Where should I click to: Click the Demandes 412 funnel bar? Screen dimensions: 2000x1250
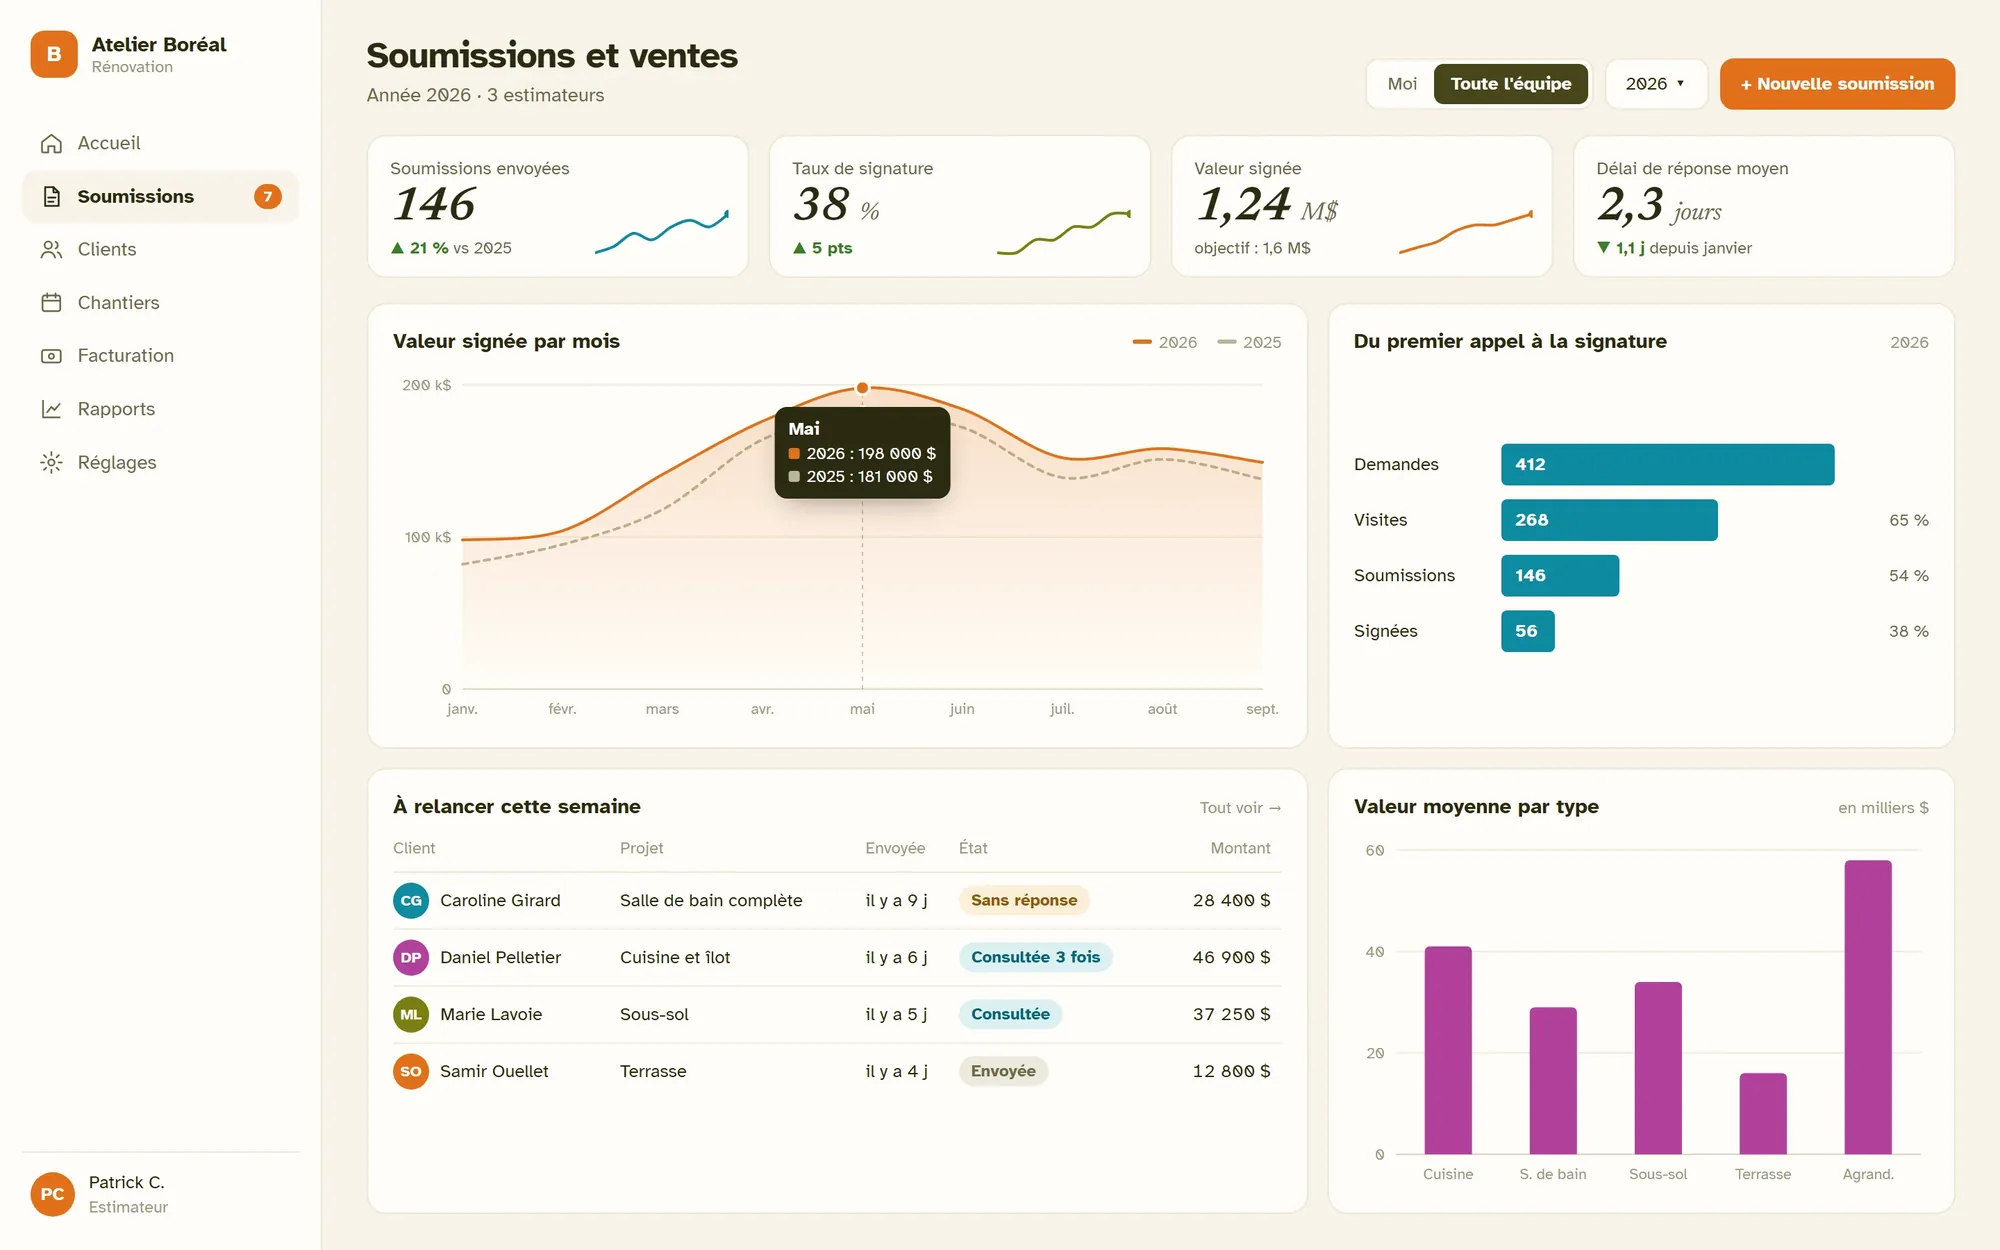(1667, 464)
